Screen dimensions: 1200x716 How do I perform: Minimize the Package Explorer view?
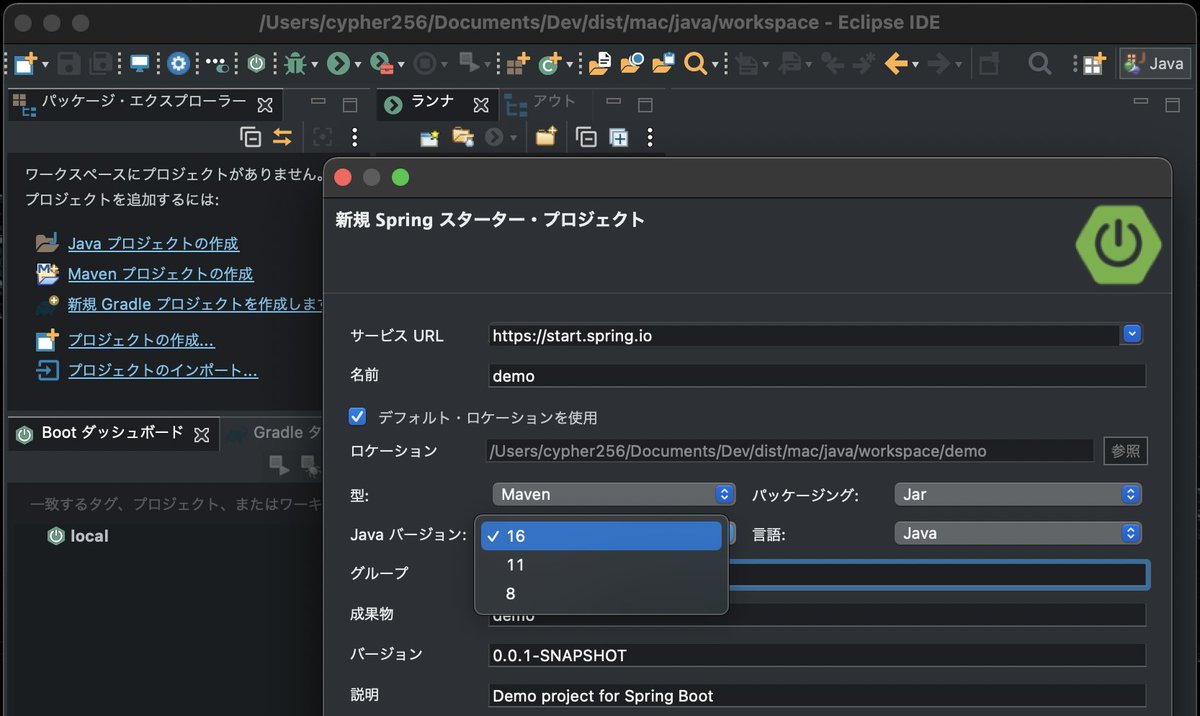(x=318, y=102)
